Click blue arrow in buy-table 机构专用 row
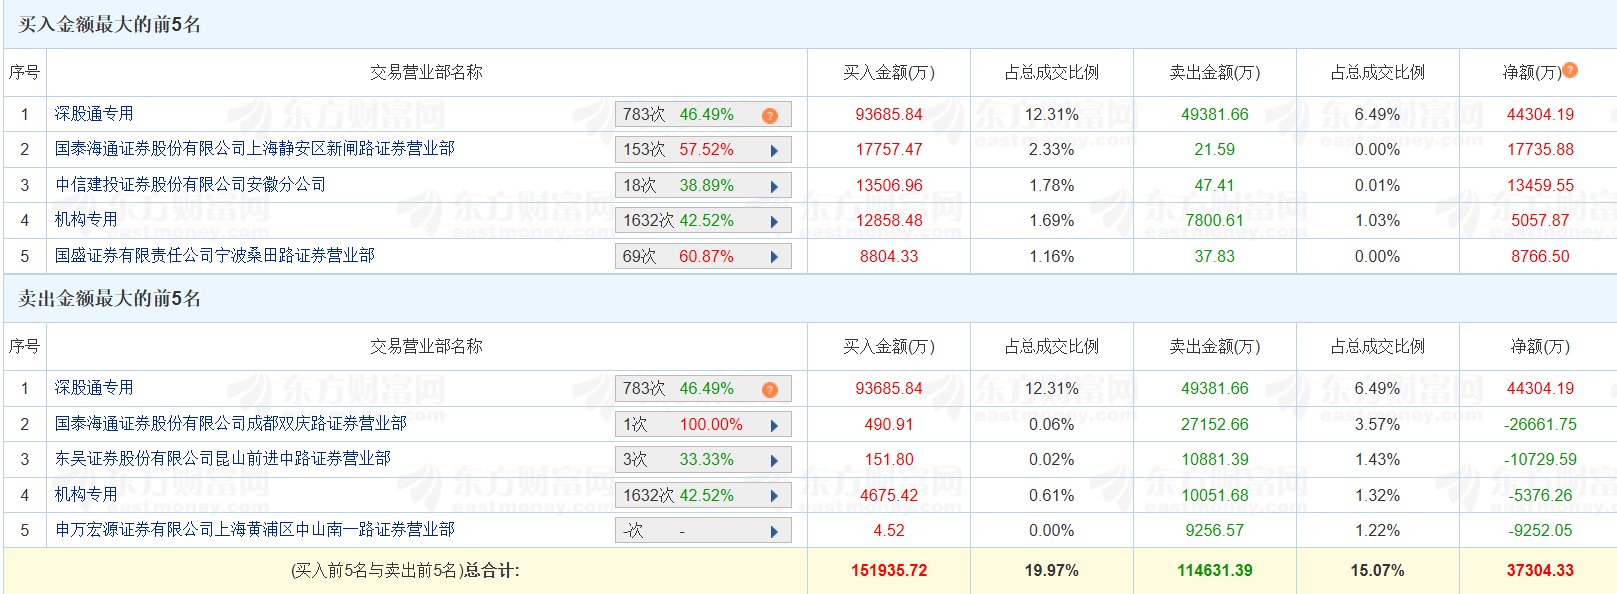Screen dimensions: 1617x594 [774, 221]
